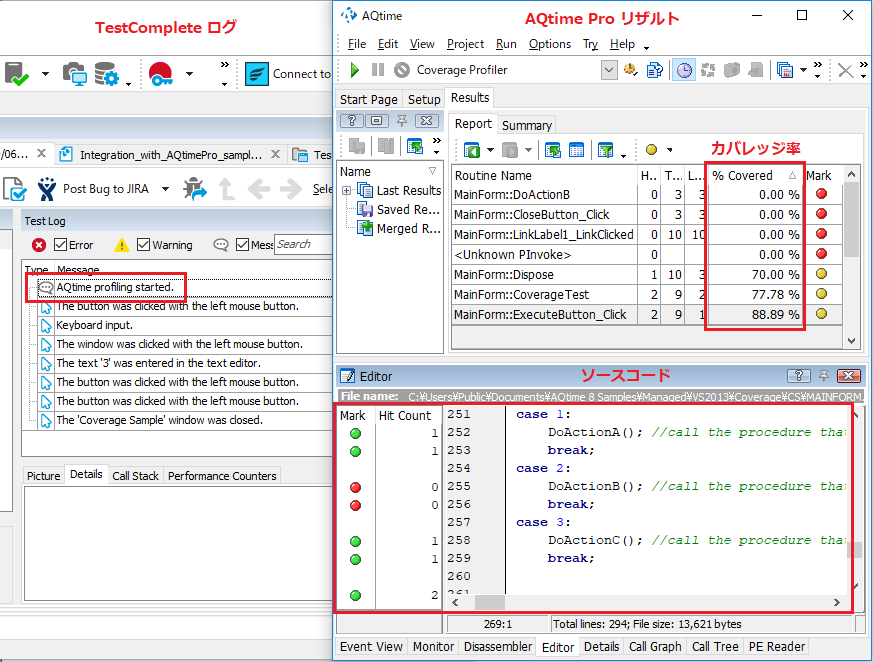Click the computers network icon in TestComplete toolbar
The image size is (873, 662).
[75, 74]
